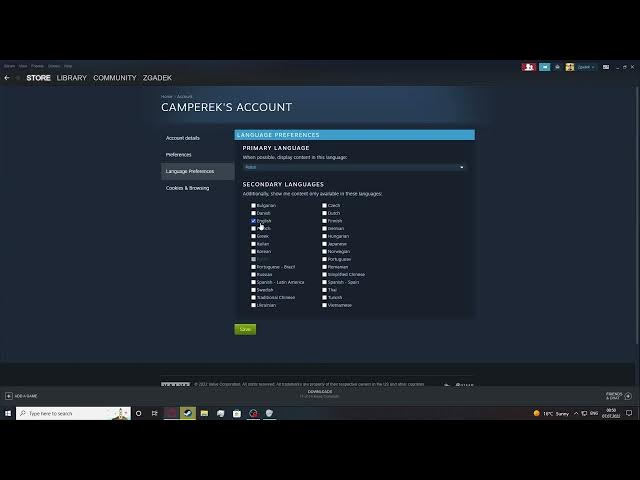Enable Simplified Chinese checkbox
640x480 pixels.
pos(324,275)
